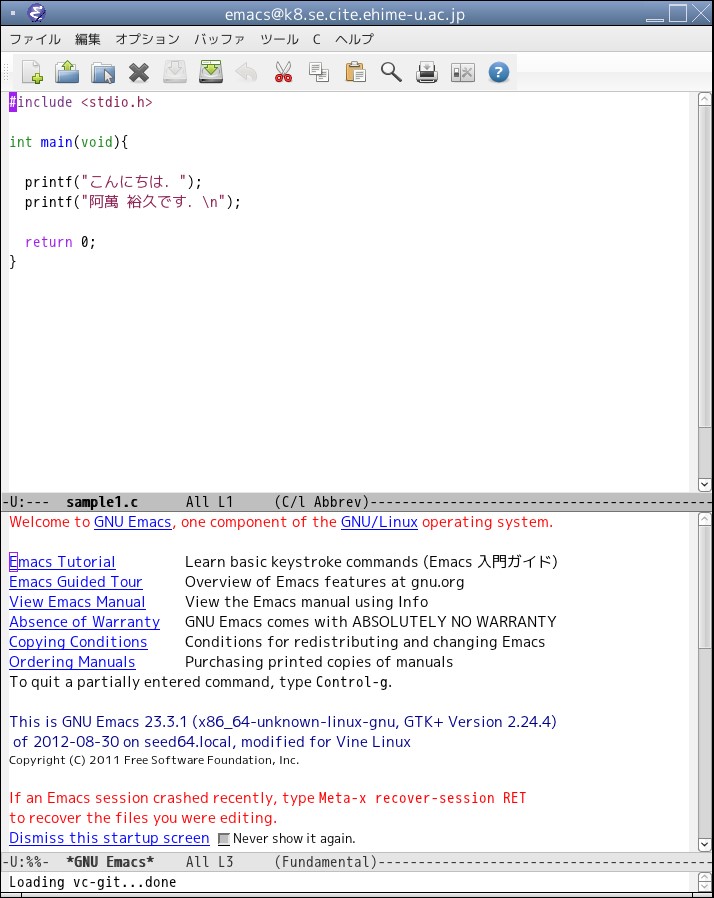The image size is (714, 898).
Task: Click the startup screen scrollbar up arrow
Action: [705, 519]
